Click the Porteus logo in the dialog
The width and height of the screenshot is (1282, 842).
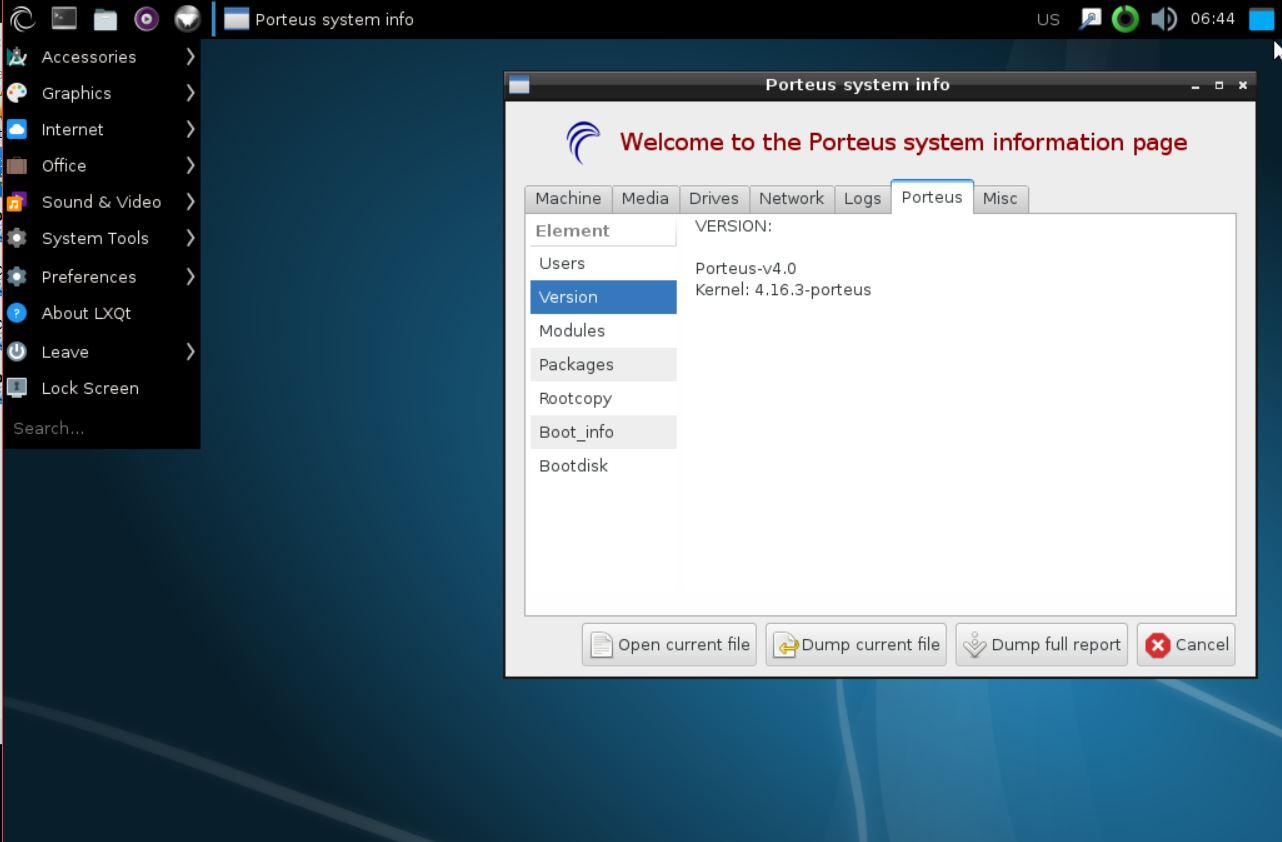[584, 142]
